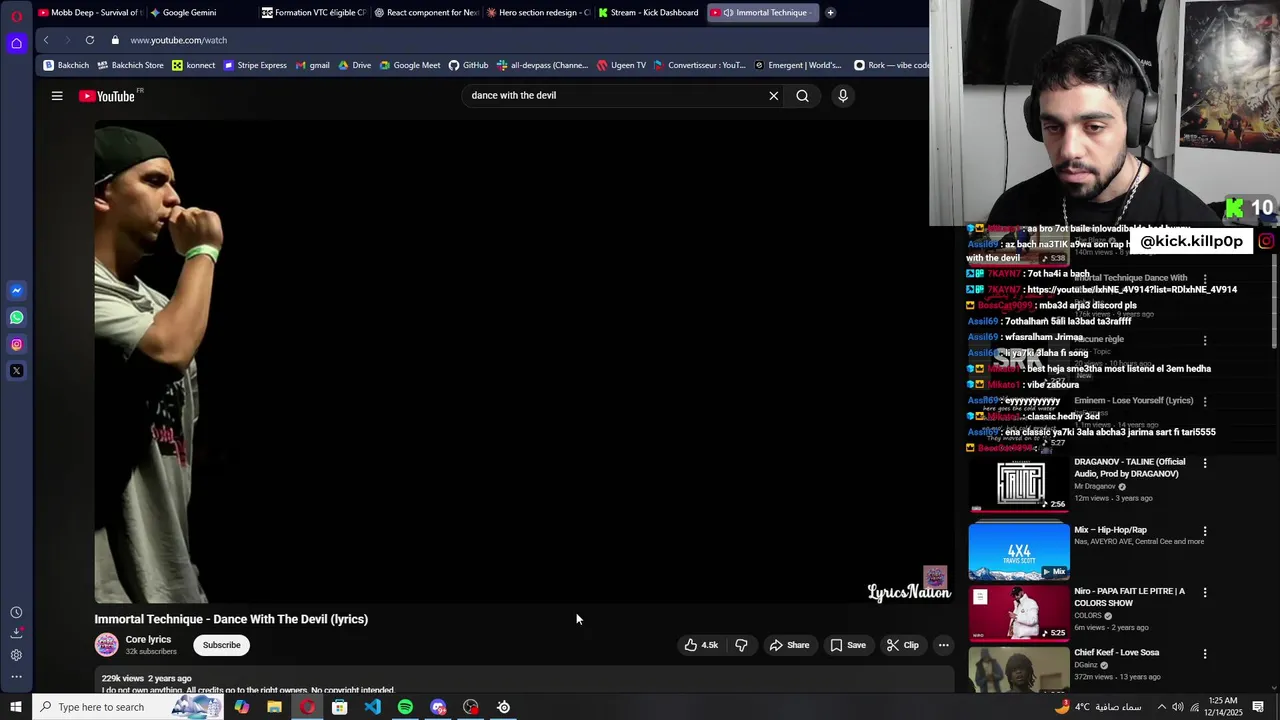Open the Opera menu logo
Image resolution: width=1280 pixels, height=720 pixels.
[x=16, y=15]
